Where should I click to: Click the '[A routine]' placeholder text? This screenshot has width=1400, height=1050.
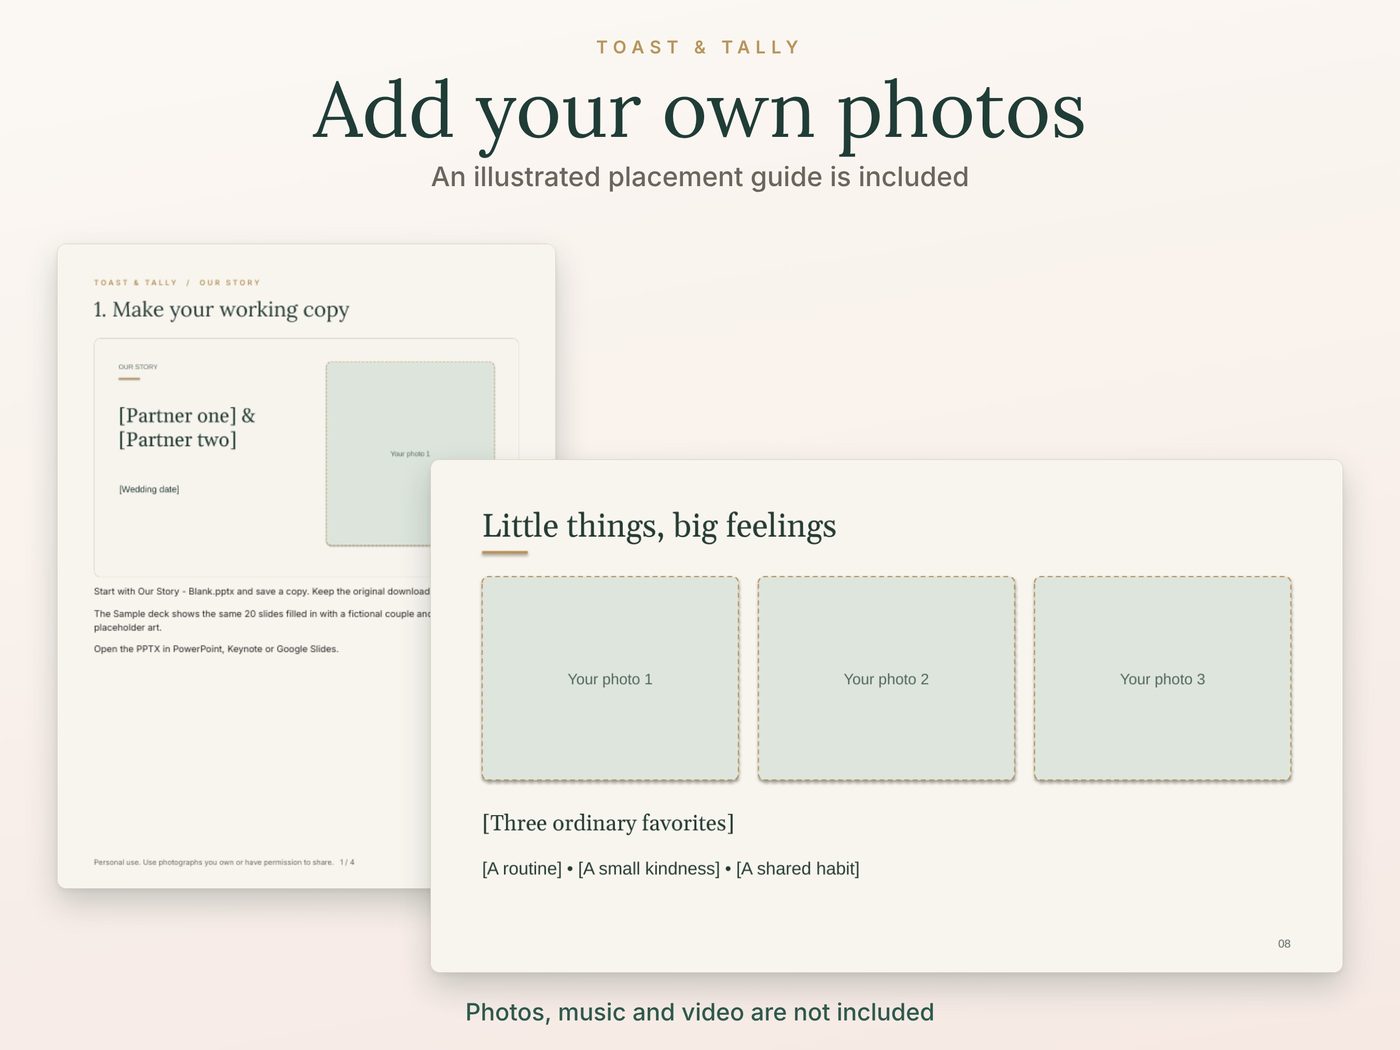click(x=522, y=869)
